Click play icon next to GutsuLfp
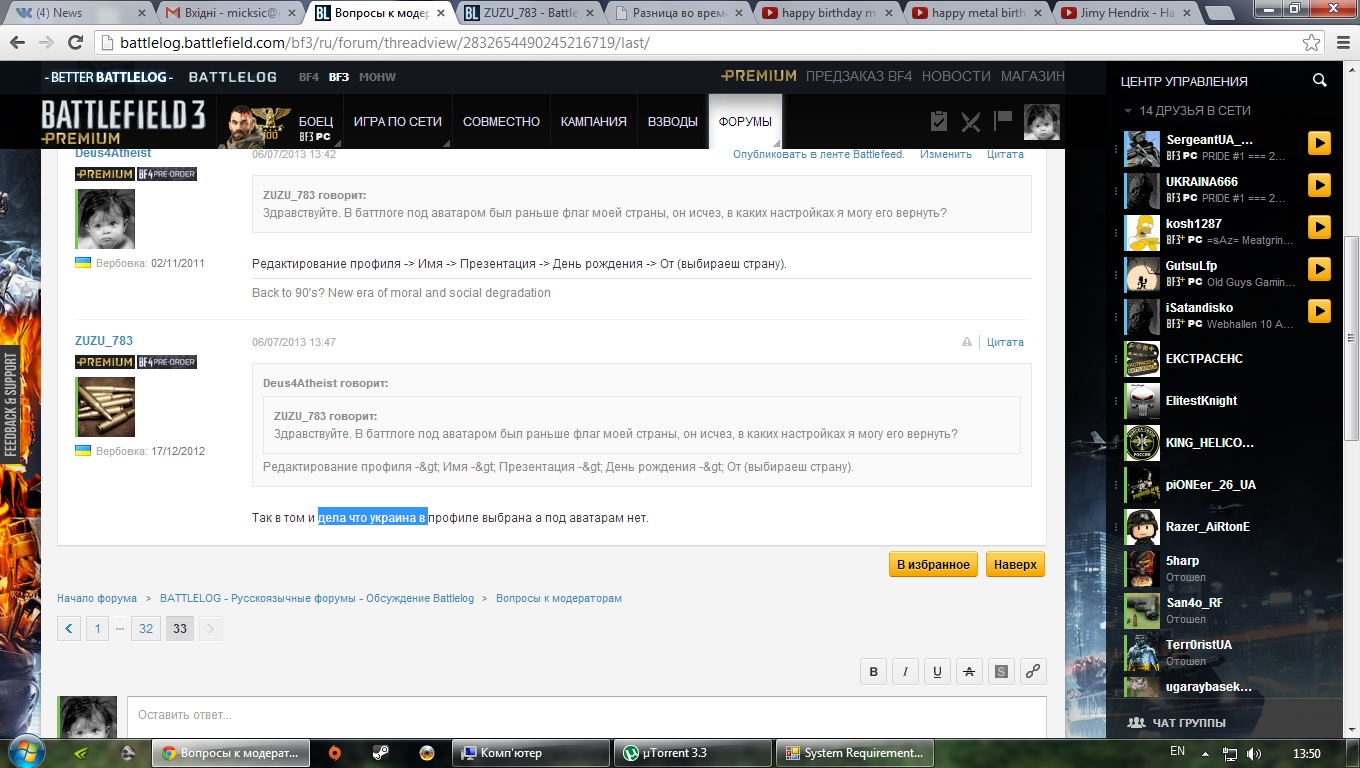1360x768 pixels. pos(1320,270)
